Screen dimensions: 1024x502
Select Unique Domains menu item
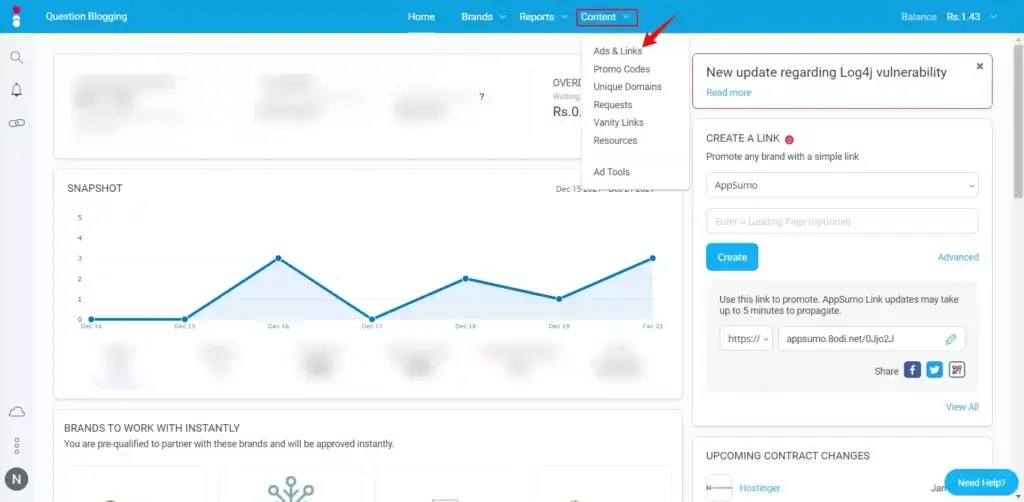(627, 87)
